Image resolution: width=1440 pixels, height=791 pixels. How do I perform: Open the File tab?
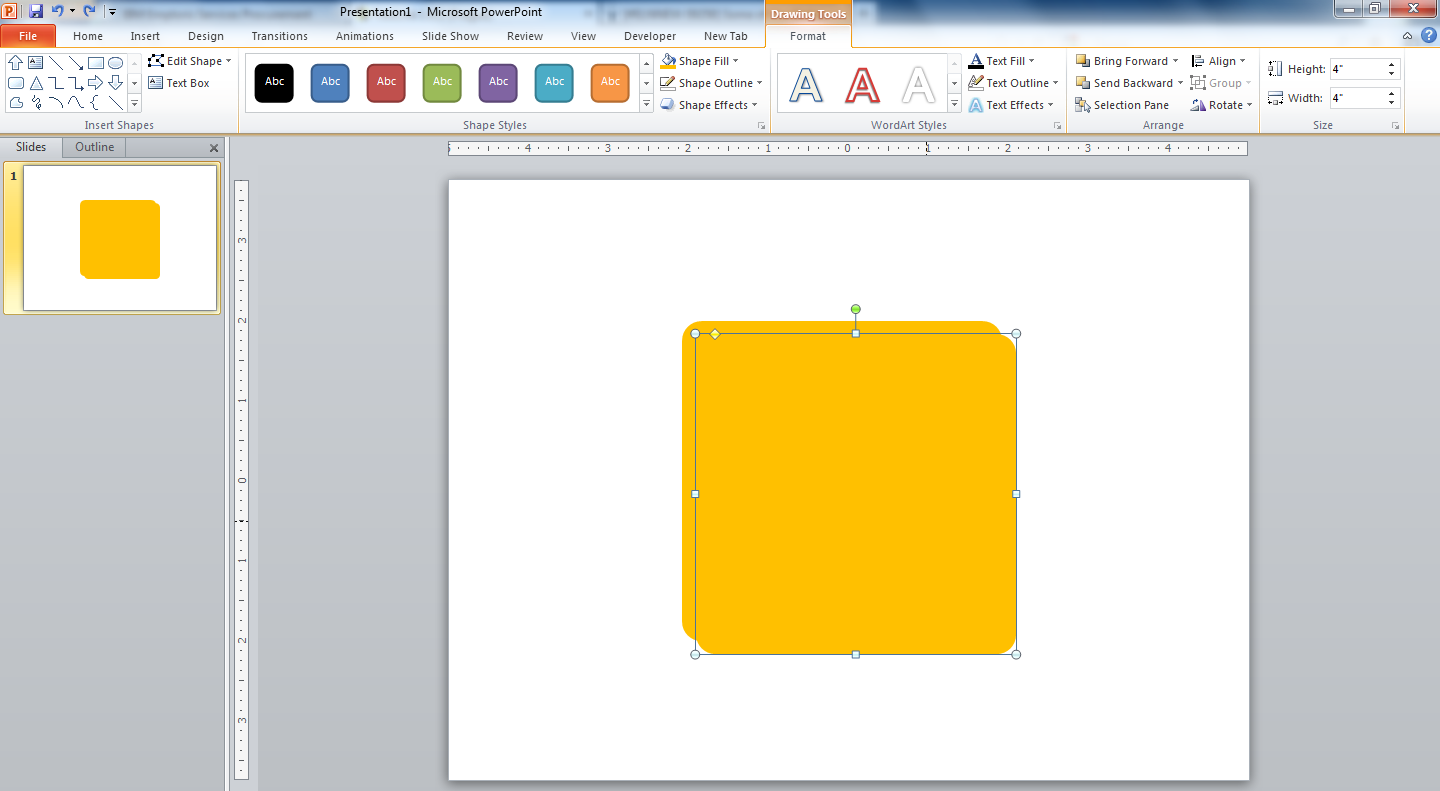click(x=28, y=36)
